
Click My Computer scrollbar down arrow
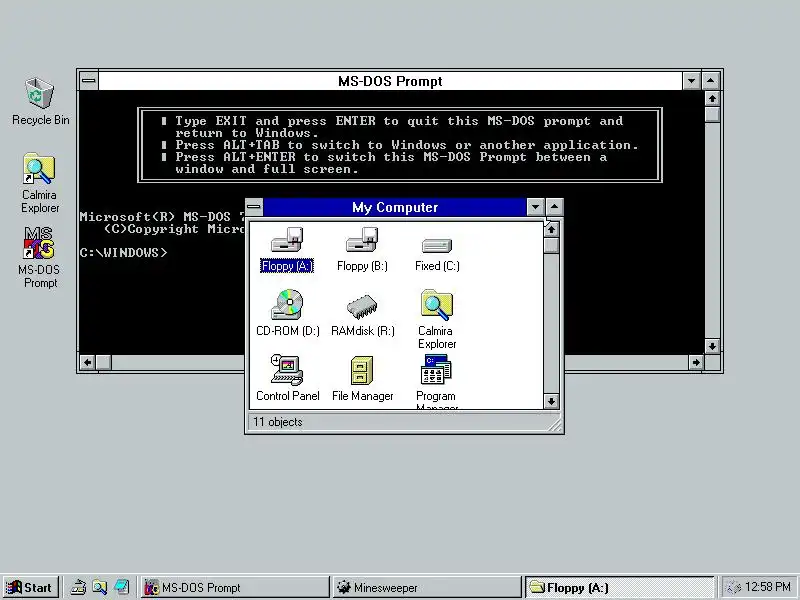(x=551, y=401)
